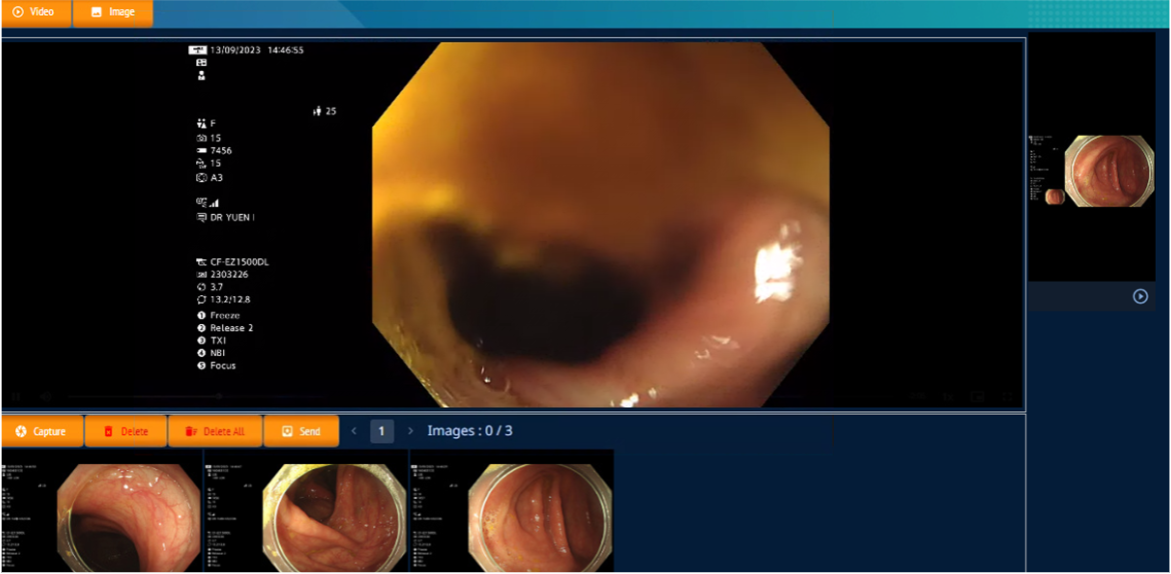
Task: Switch to the Video tab
Action: coord(36,13)
